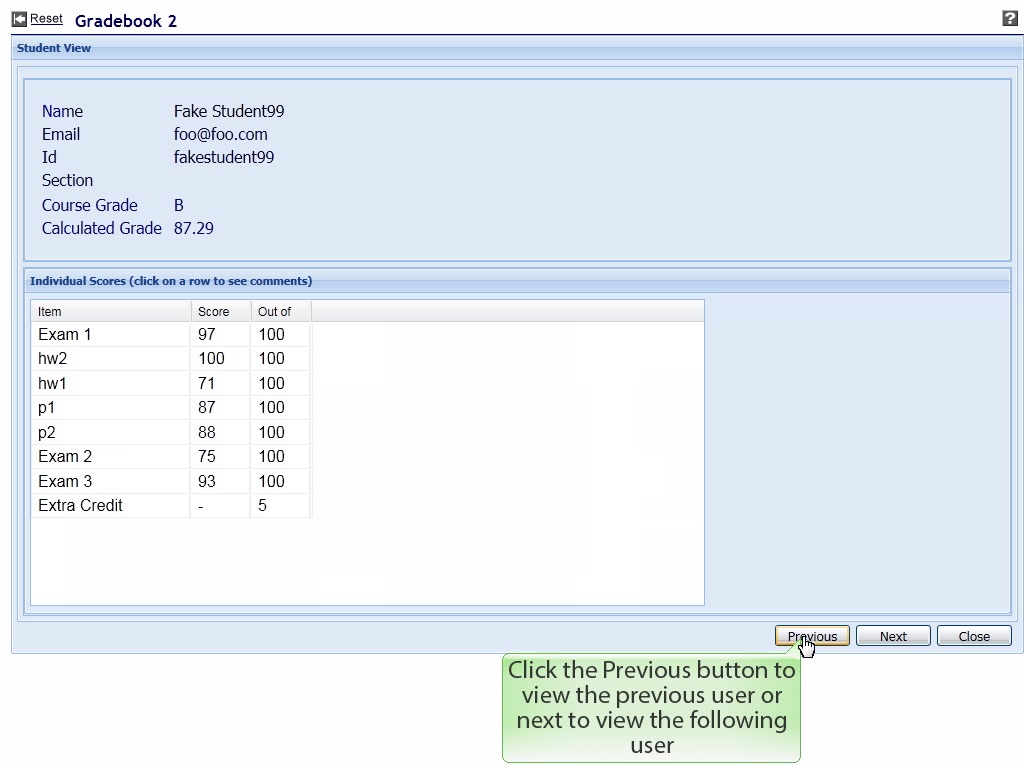Click the email foo@foo.com
This screenshot has height=768, width=1024.
pos(220,134)
